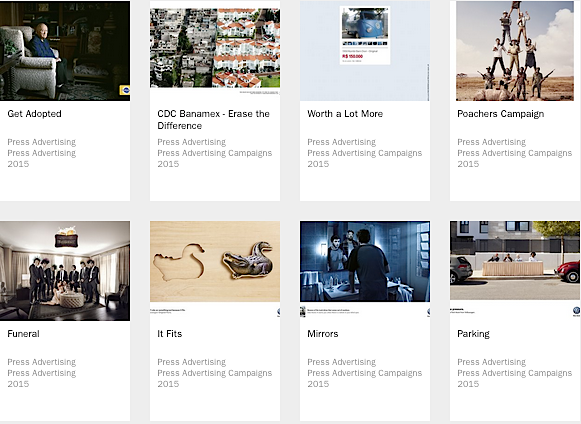Screen dimensions: 581x424
Task: Click the Volkswagen logo under the Parking image
Action: point(576,311)
